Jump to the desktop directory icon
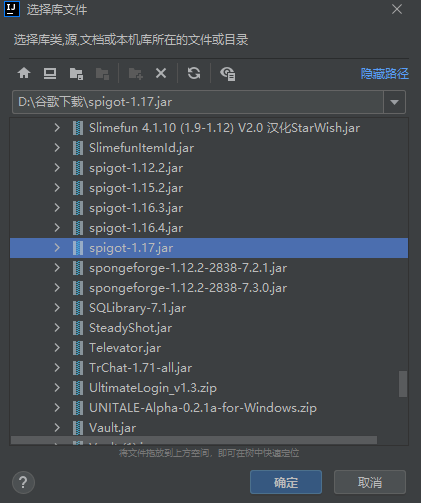This screenshot has width=421, height=503. pyautogui.click(x=50, y=73)
